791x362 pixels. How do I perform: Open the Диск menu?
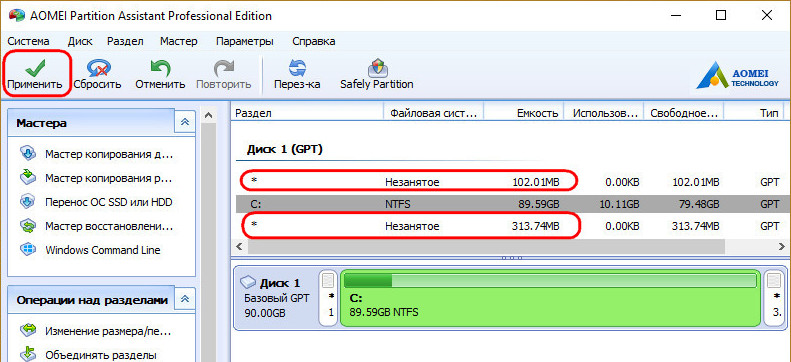pos(80,41)
